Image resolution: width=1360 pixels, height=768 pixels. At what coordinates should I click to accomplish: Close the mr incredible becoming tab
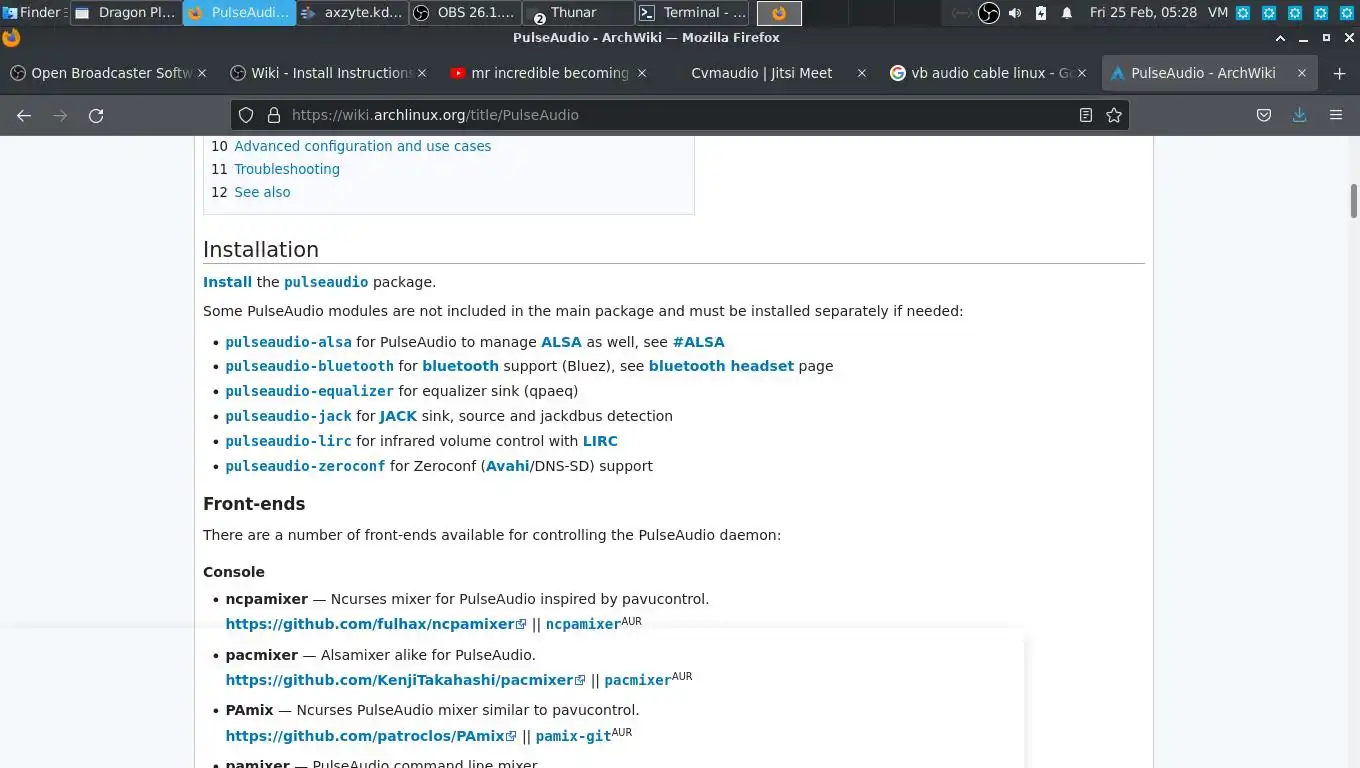click(642, 73)
